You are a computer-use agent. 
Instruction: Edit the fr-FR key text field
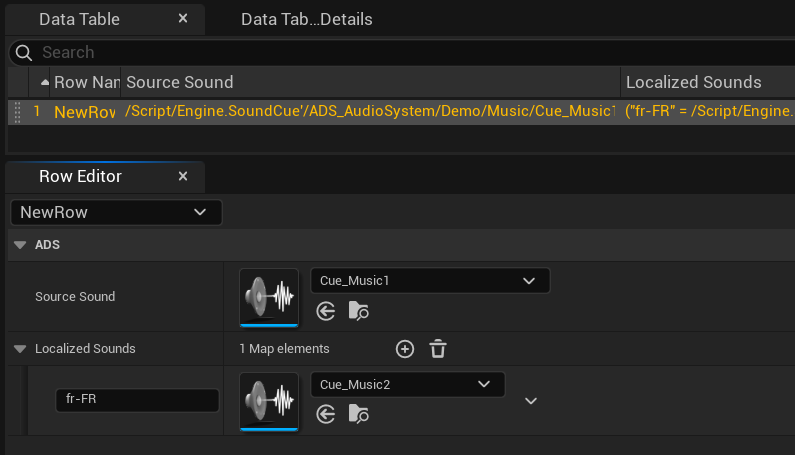(x=137, y=400)
